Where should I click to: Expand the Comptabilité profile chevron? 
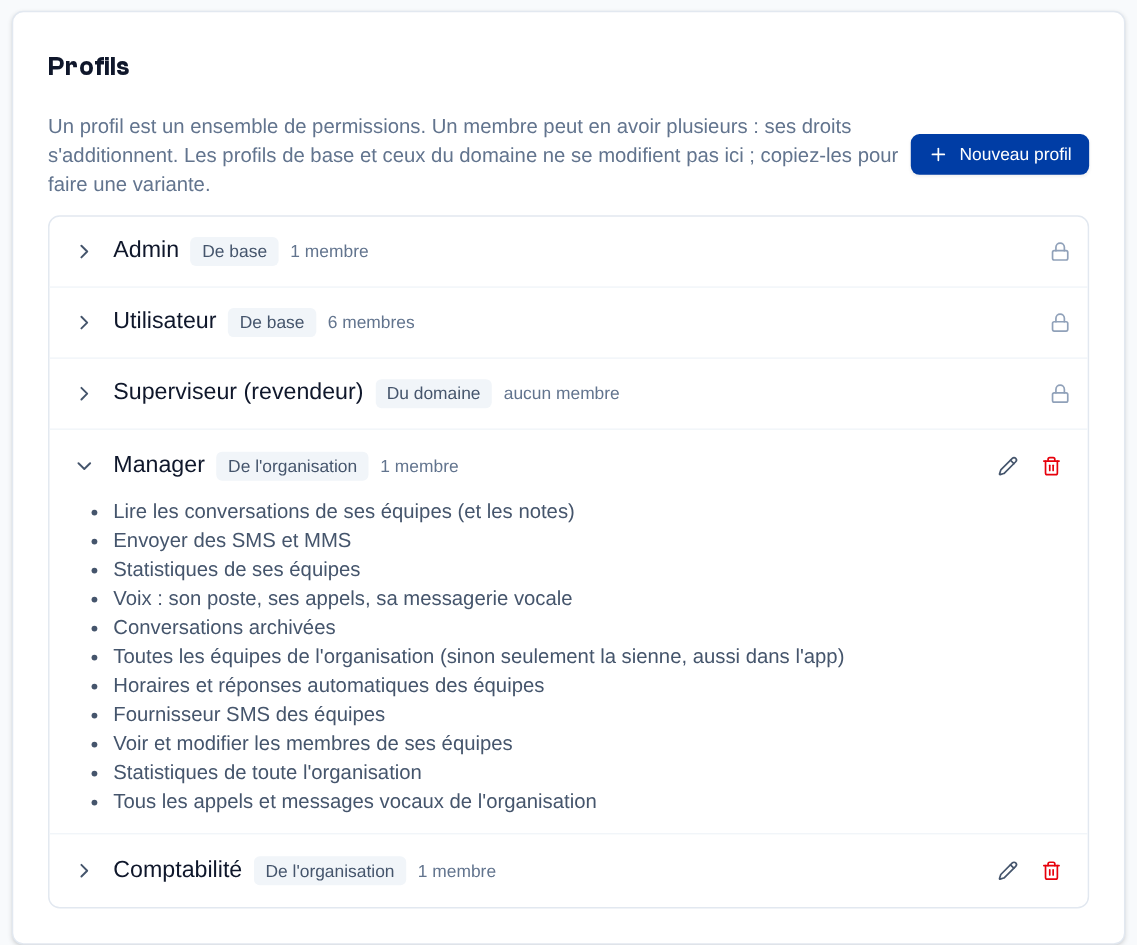84,871
